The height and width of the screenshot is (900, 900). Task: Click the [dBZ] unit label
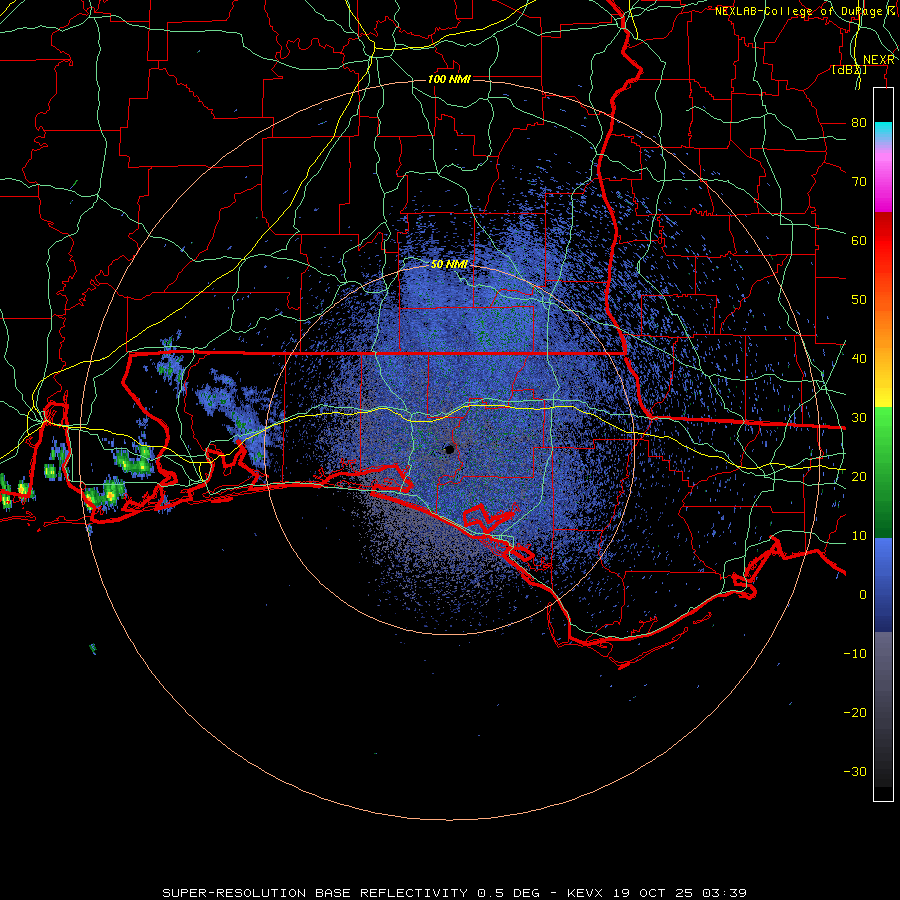pos(849,70)
